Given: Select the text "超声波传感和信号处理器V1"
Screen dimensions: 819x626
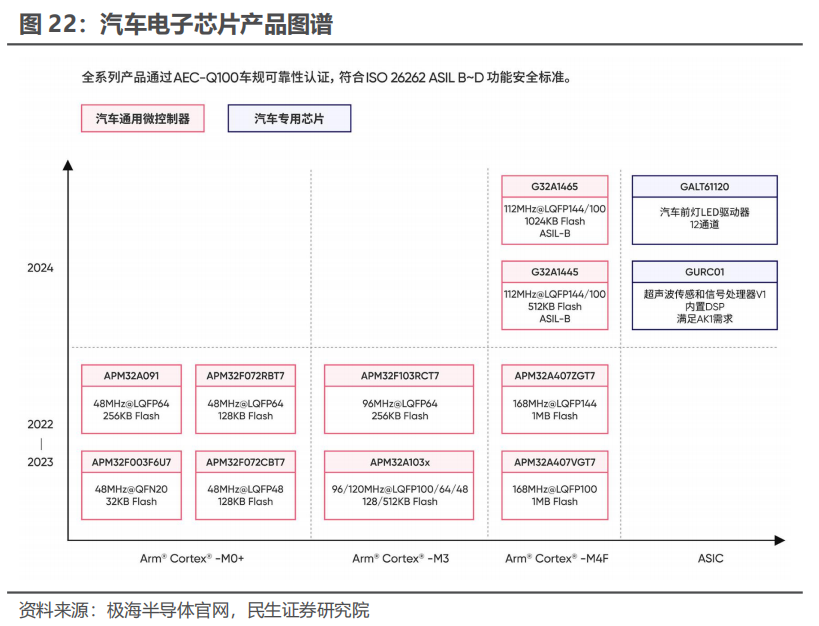Looking at the screenshot, I should point(705,294).
